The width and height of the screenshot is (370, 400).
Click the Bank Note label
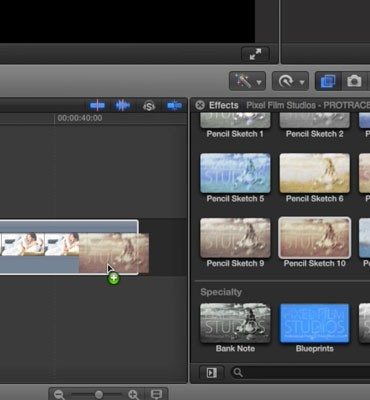tap(235, 349)
